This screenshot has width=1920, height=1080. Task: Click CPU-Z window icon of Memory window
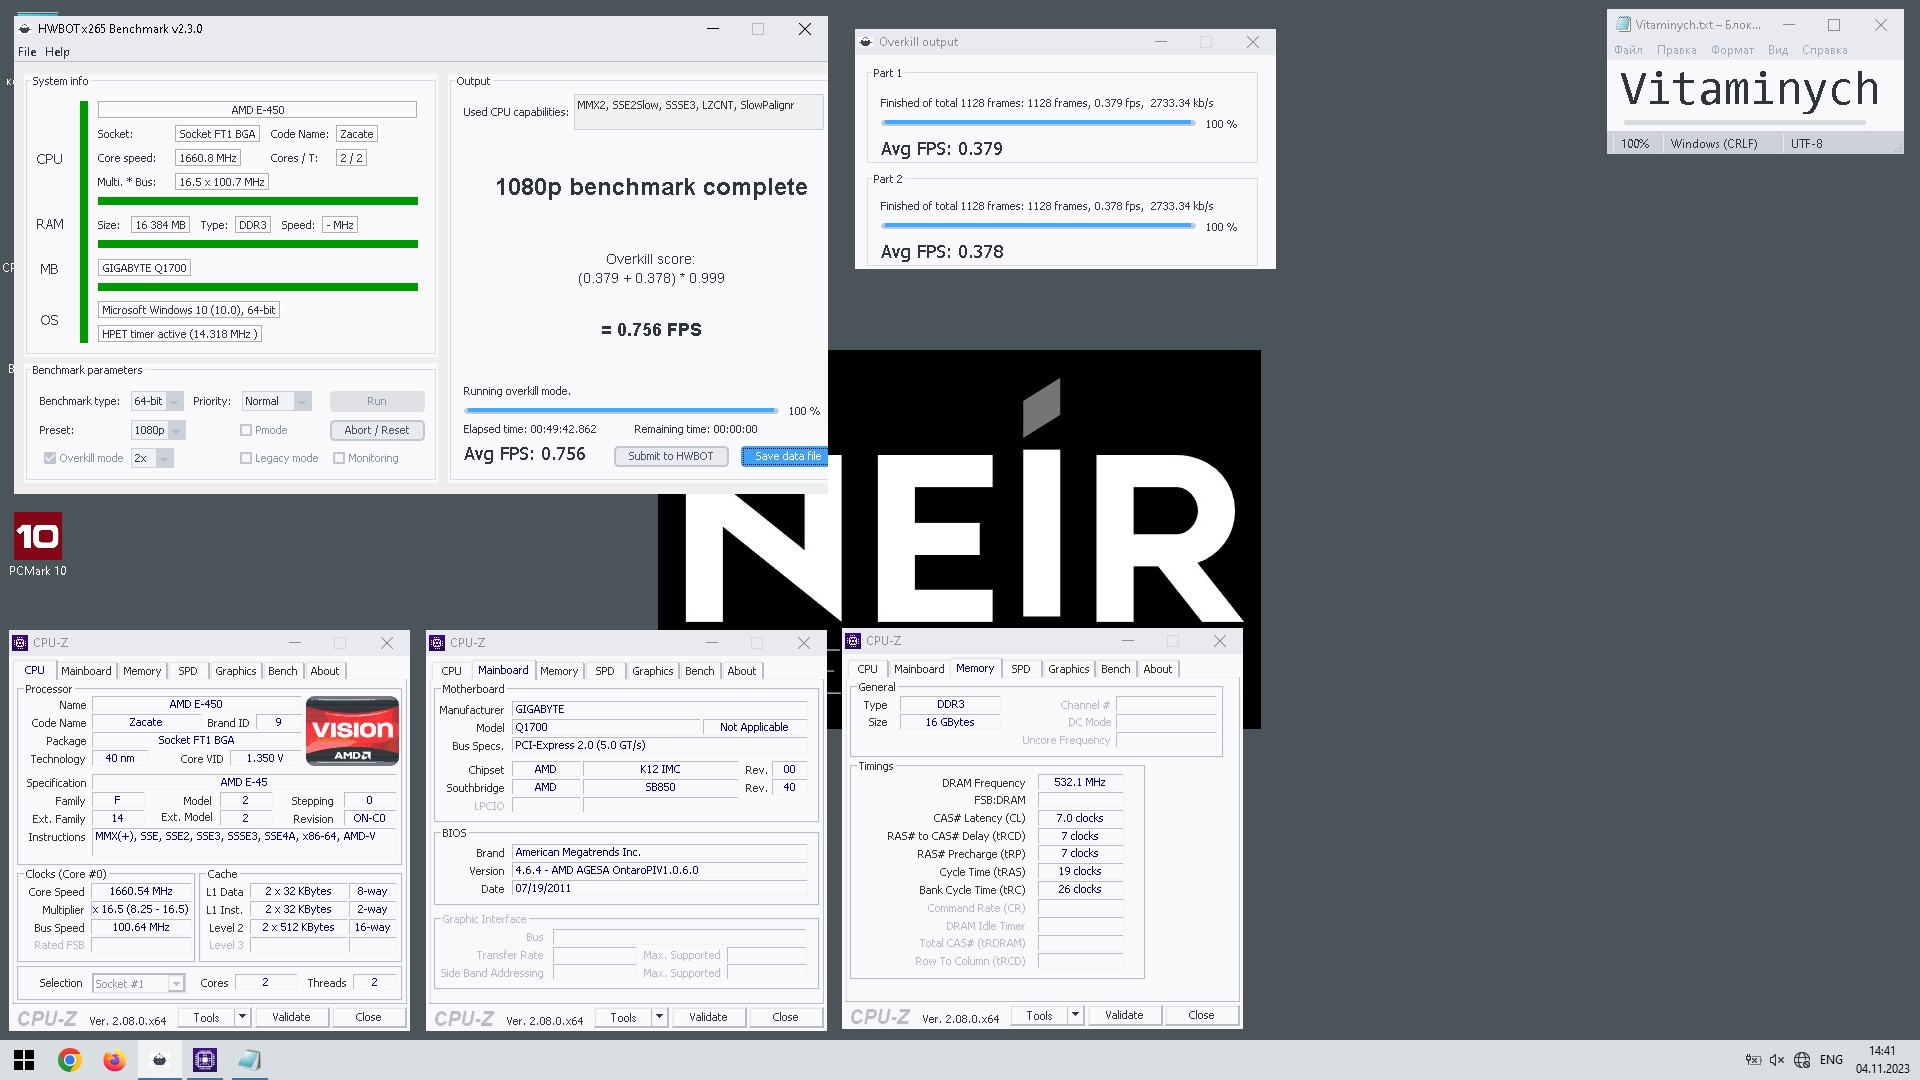click(x=854, y=641)
